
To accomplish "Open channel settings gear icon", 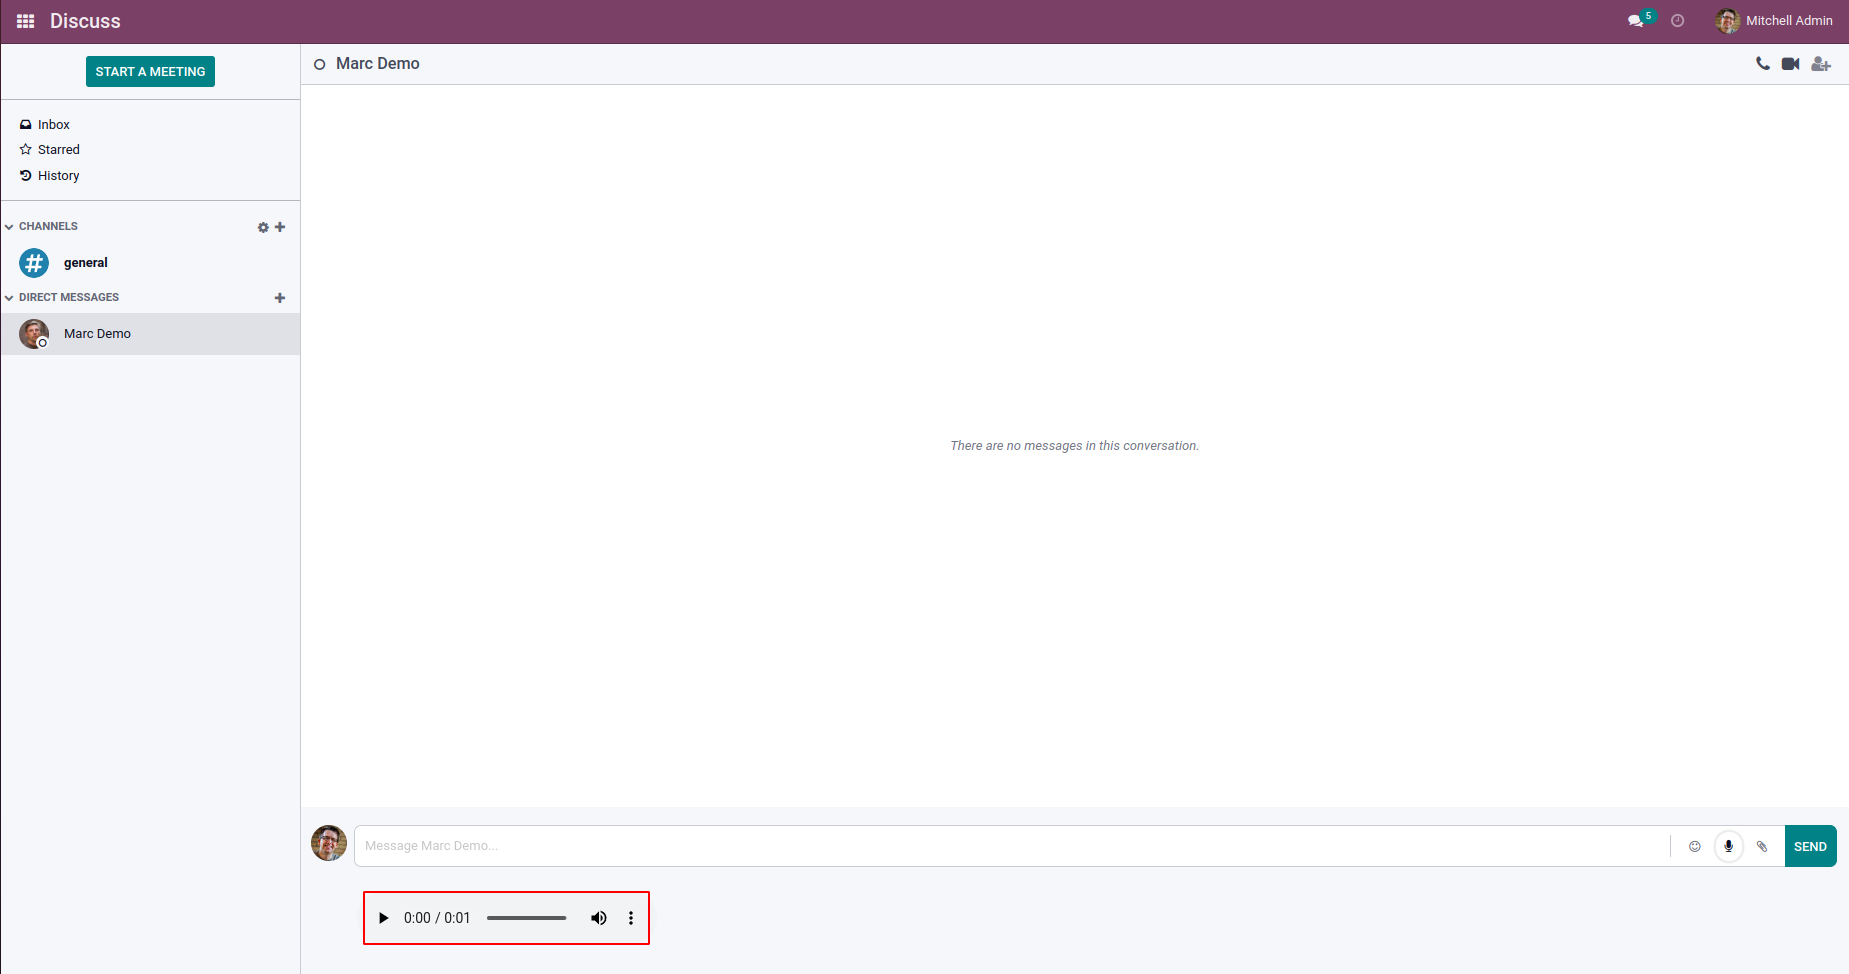I will (x=263, y=228).
